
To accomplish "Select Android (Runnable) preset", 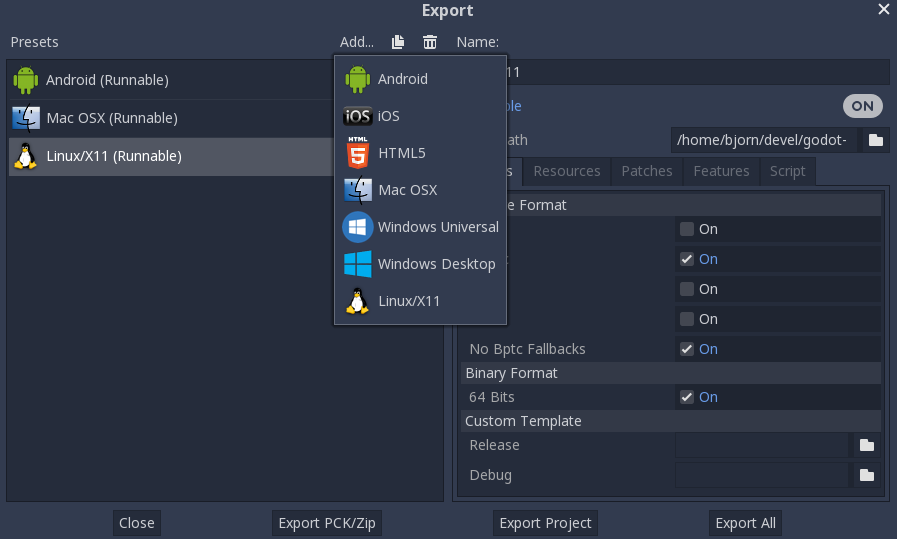I will coord(170,80).
